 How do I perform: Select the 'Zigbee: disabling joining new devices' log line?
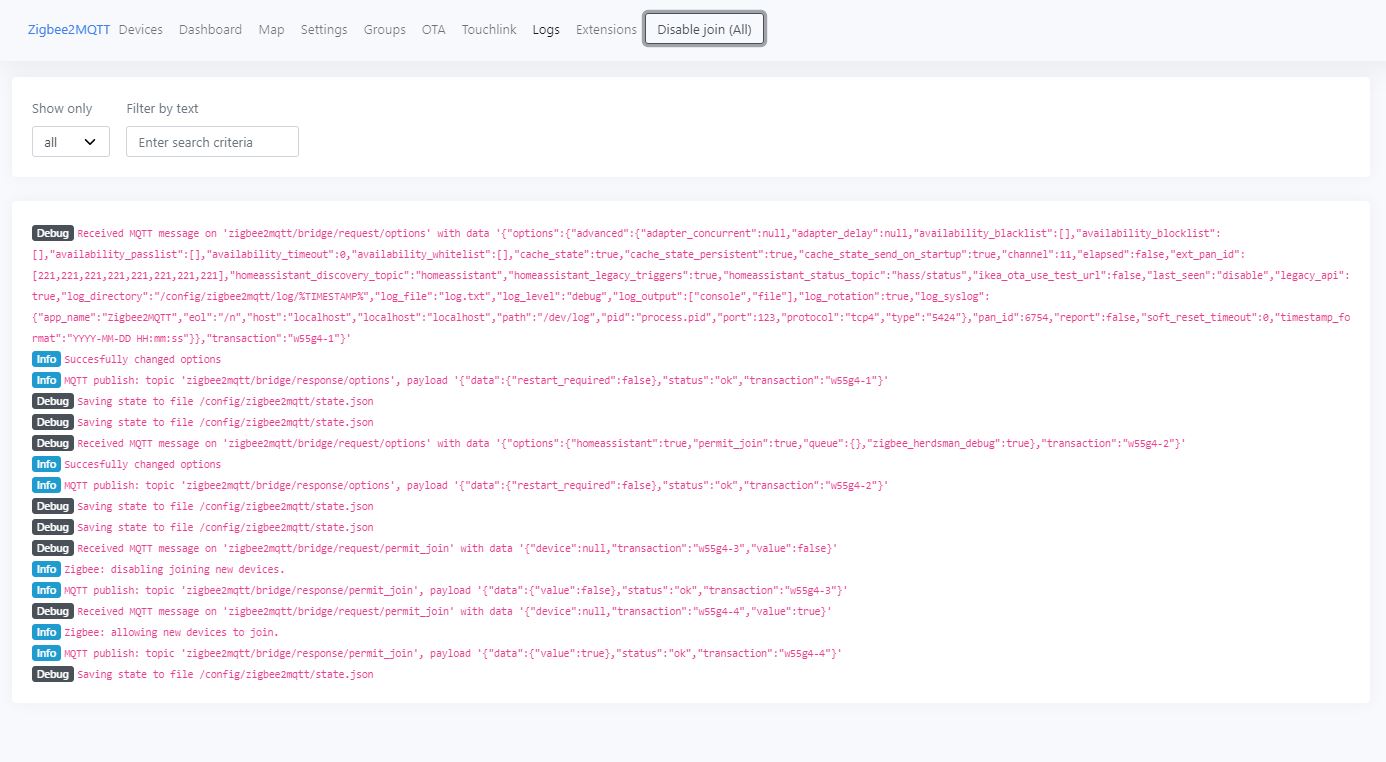point(174,569)
